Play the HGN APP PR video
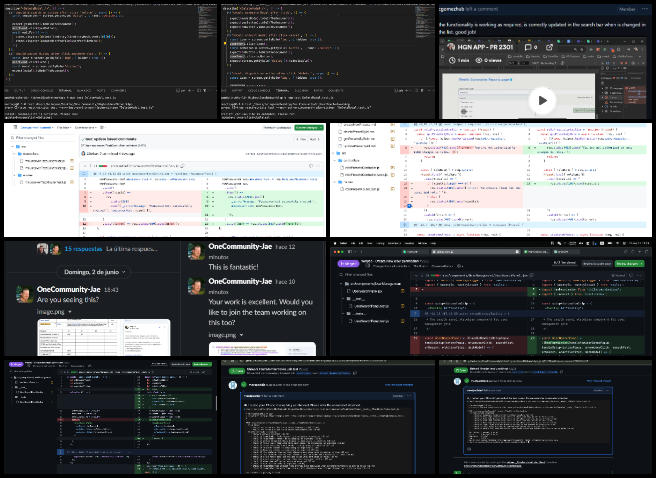656x478 pixels. (542, 99)
